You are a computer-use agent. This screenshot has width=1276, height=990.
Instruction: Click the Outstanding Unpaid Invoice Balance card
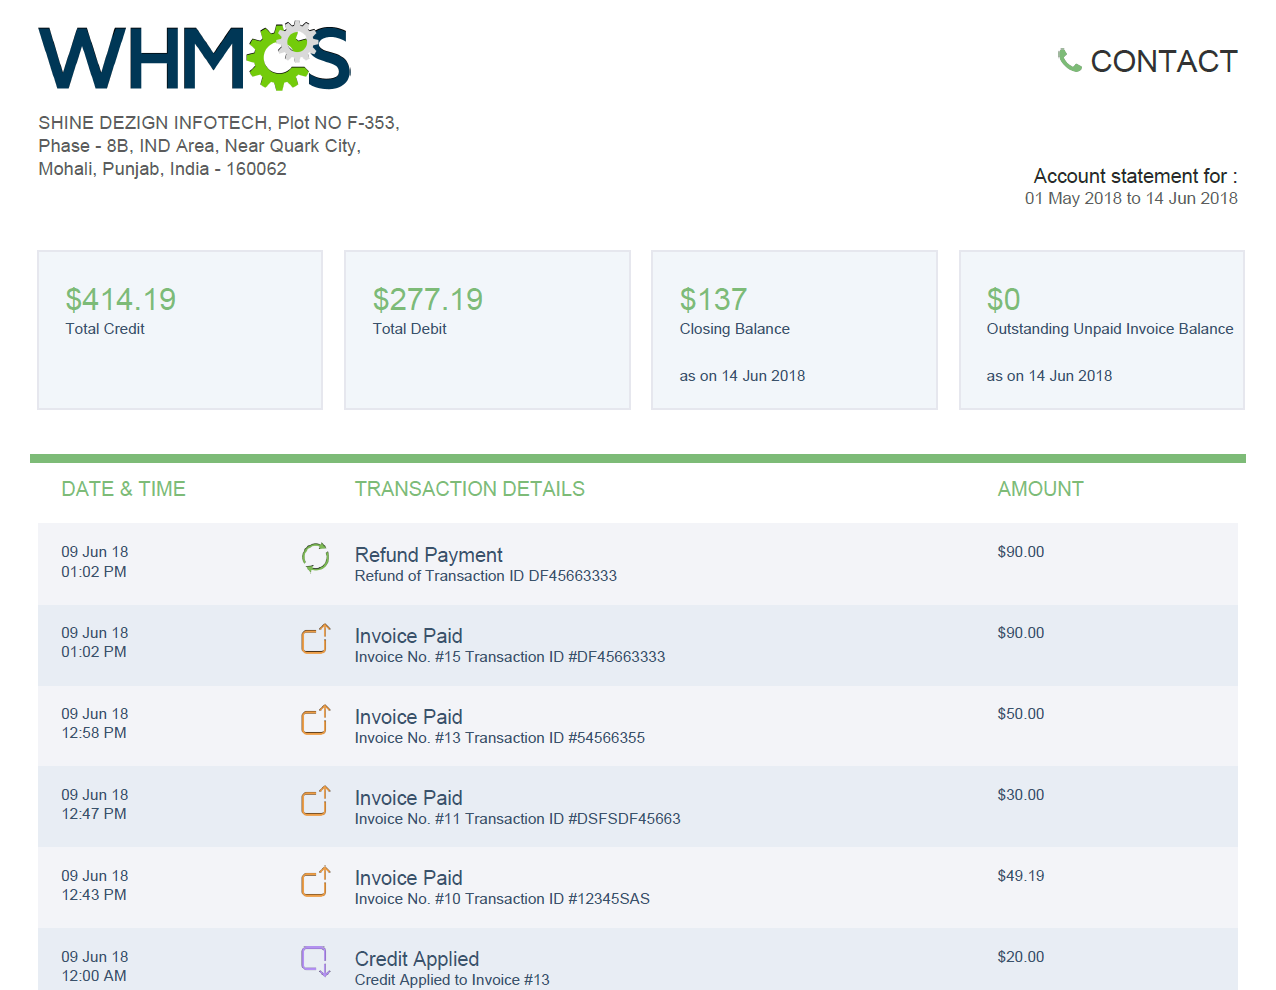[1101, 330]
